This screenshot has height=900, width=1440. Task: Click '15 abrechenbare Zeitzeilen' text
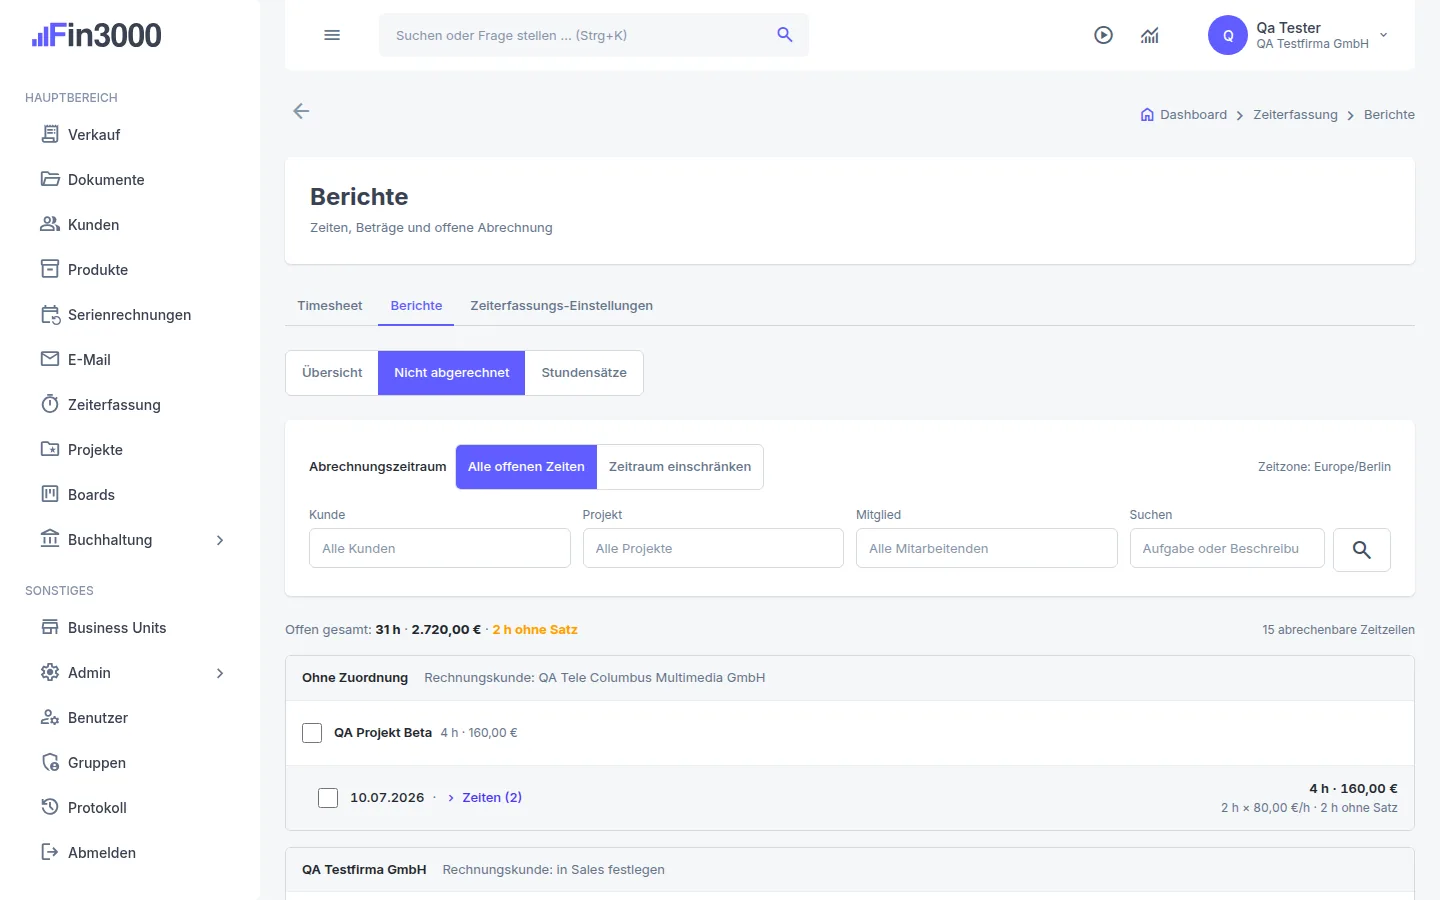[1338, 630]
